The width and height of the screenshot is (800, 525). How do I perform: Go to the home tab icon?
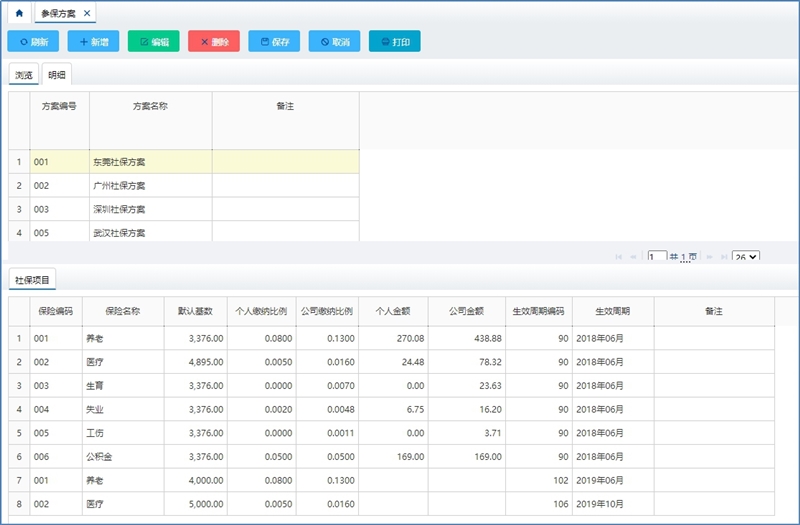[18, 14]
